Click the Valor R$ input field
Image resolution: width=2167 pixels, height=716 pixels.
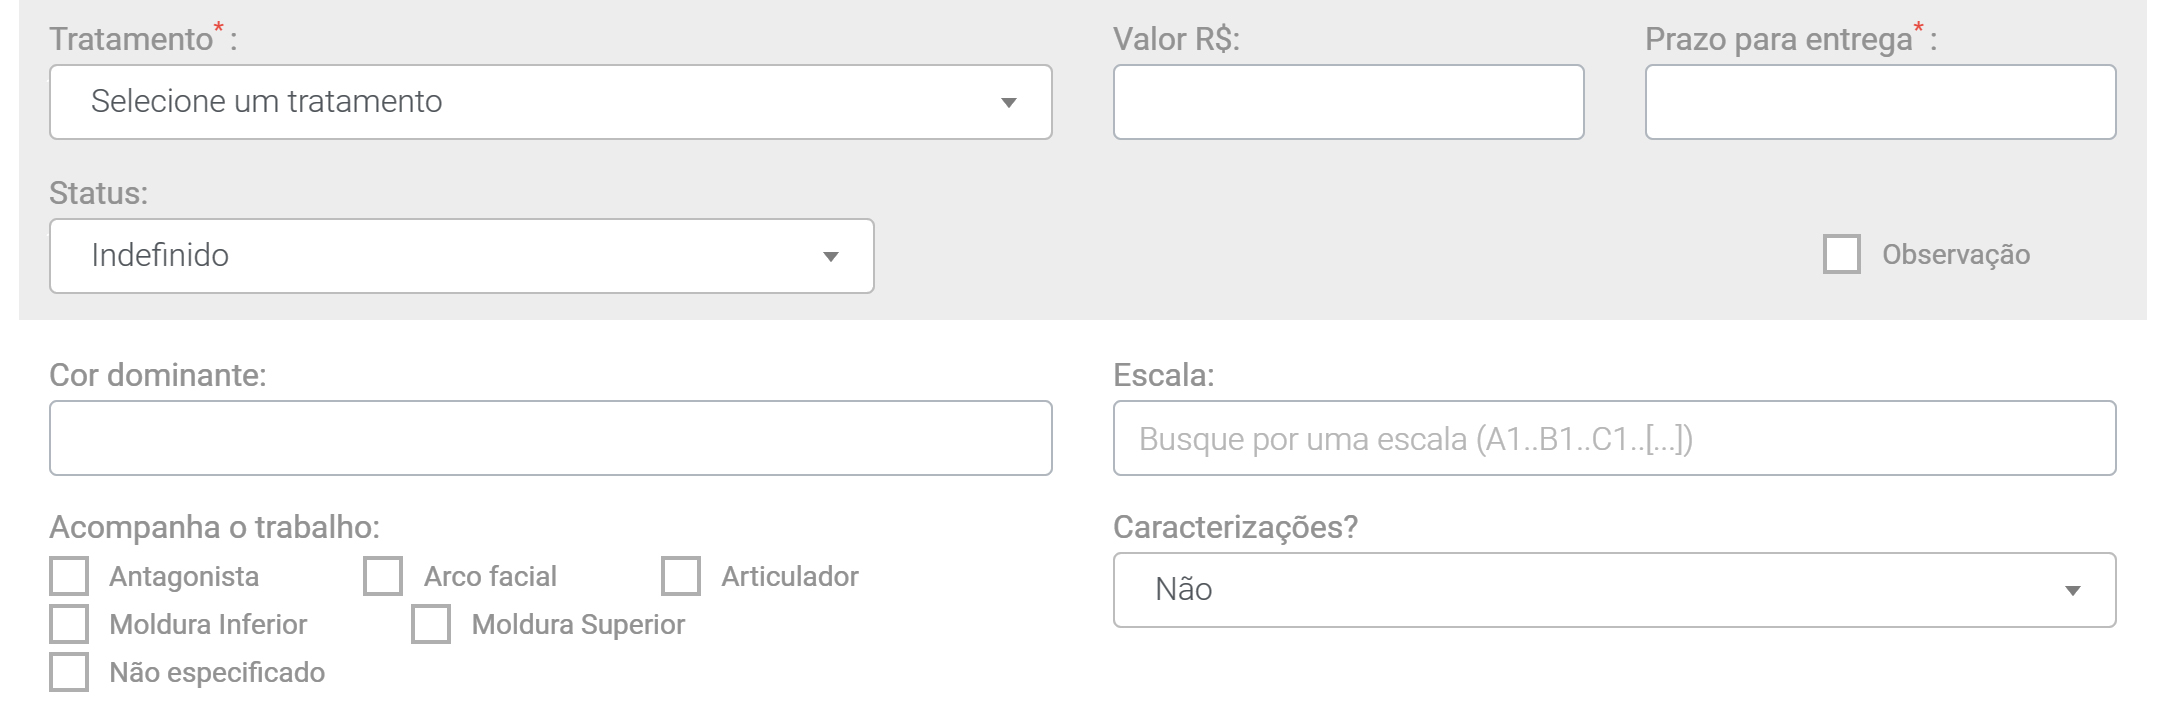coord(1348,102)
